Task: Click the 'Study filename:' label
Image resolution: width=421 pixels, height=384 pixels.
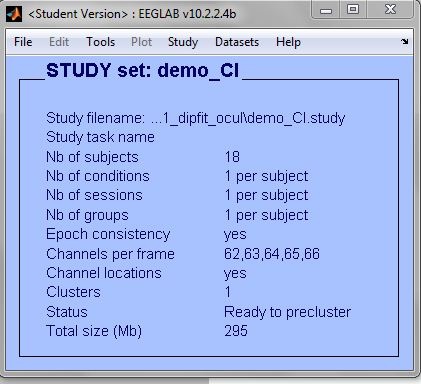Action: point(95,118)
